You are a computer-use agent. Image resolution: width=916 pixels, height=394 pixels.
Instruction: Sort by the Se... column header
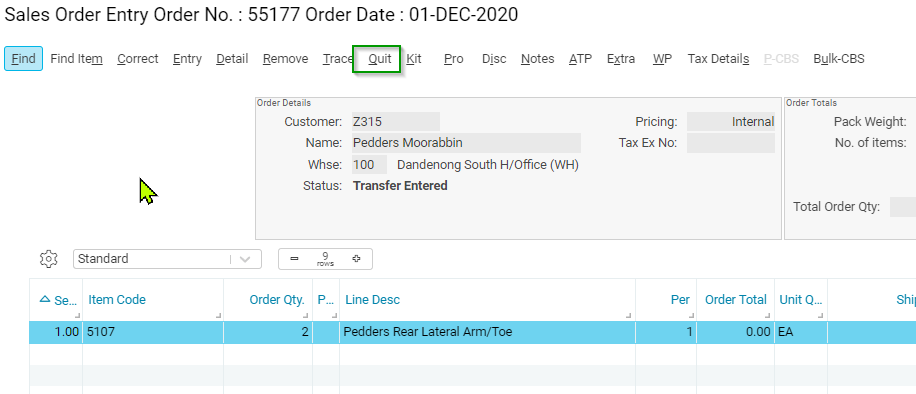[x=57, y=300]
